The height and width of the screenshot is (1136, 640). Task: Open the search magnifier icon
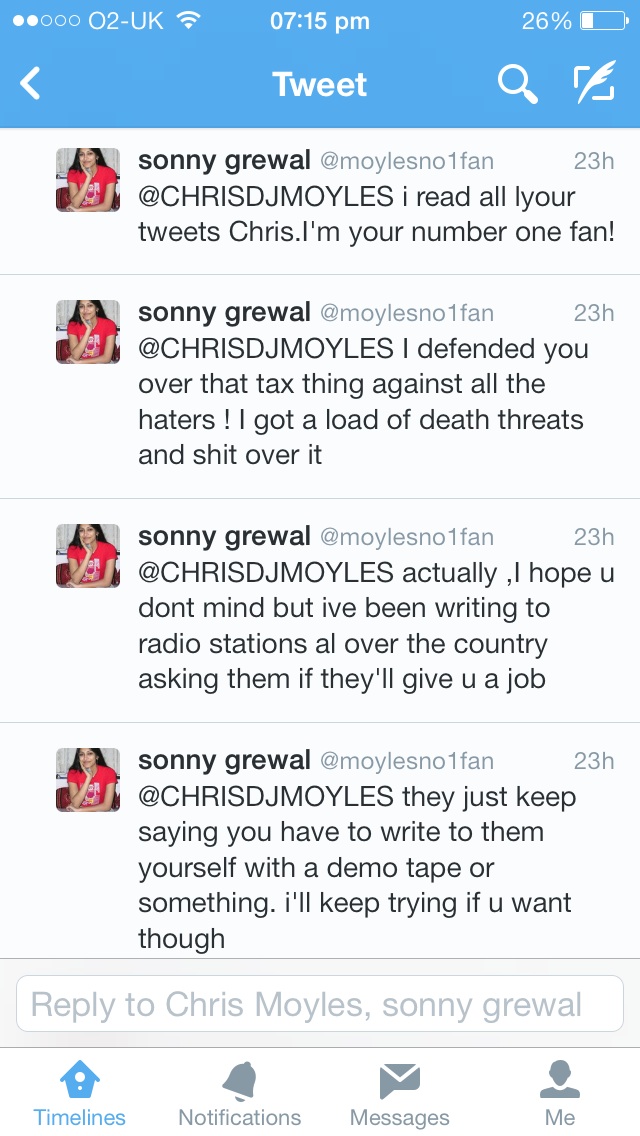pyautogui.click(x=517, y=84)
